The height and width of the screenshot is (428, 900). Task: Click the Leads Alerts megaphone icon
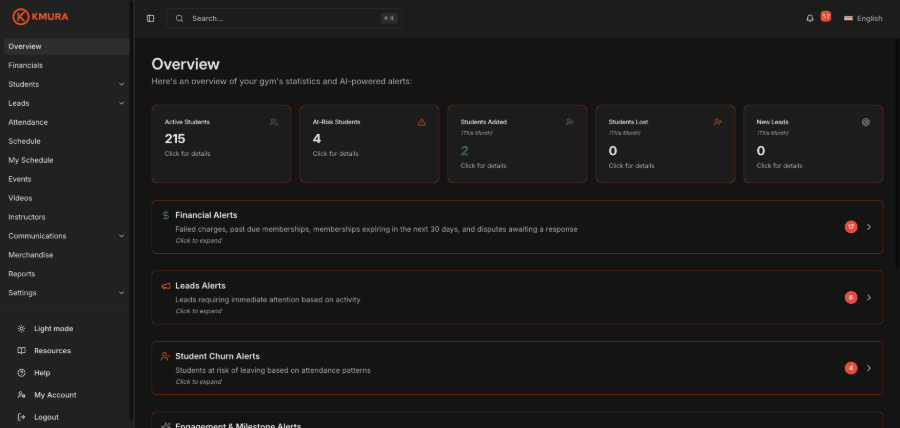[x=166, y=286]
